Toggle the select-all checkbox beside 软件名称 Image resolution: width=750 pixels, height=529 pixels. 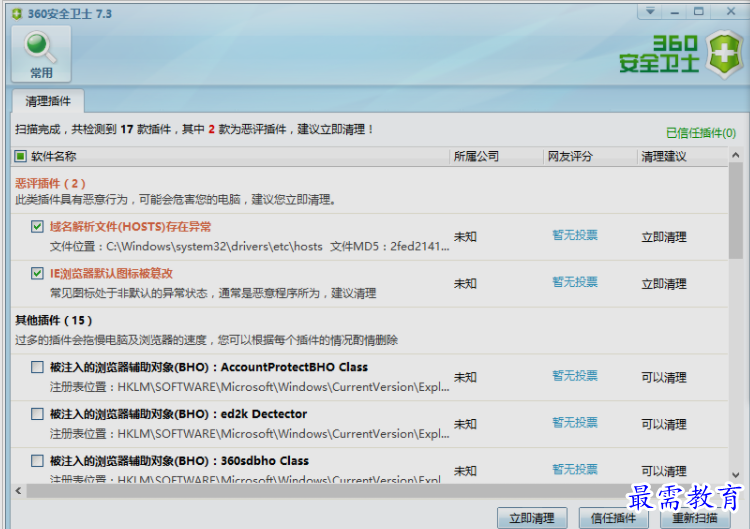click(x=20, y=156)
